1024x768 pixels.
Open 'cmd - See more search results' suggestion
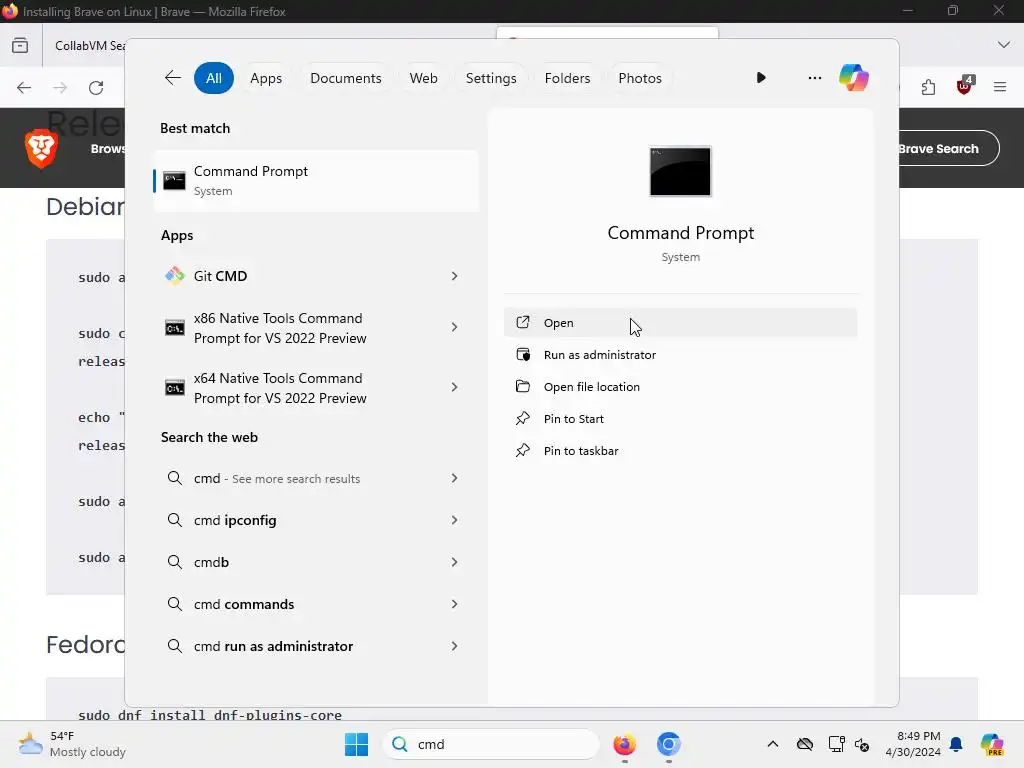tap(300, 478)
